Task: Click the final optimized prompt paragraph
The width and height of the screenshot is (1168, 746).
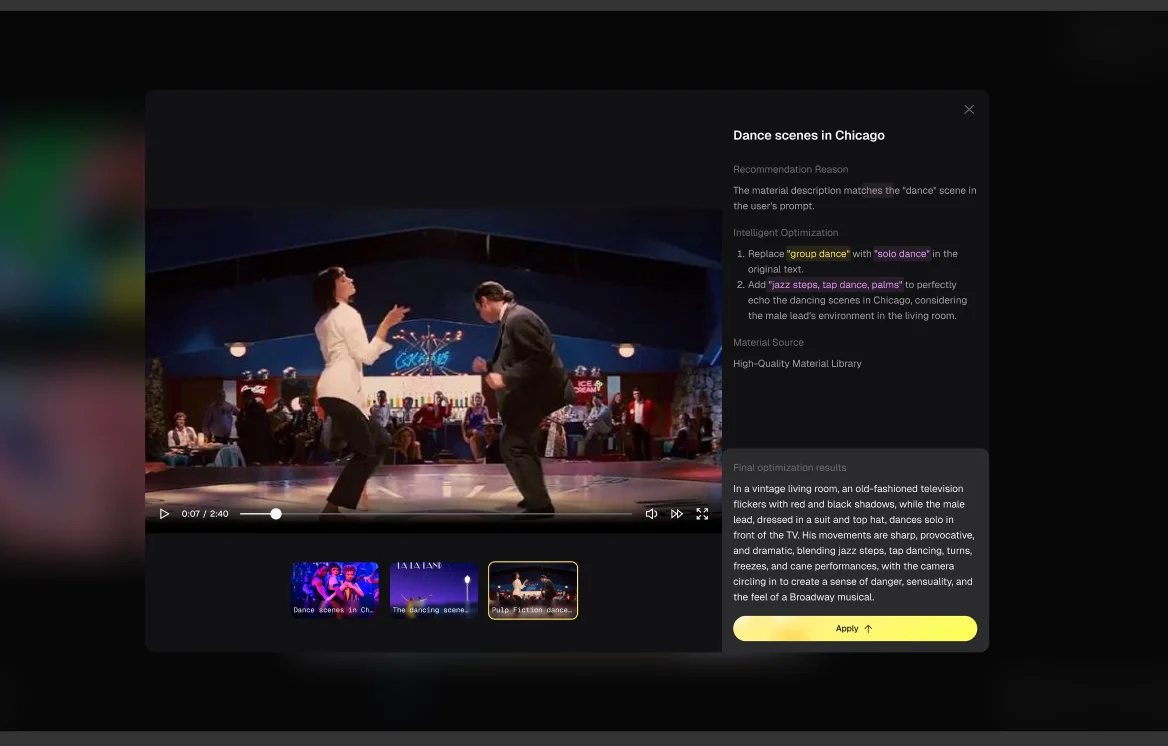Action: (x=854, y=543)
